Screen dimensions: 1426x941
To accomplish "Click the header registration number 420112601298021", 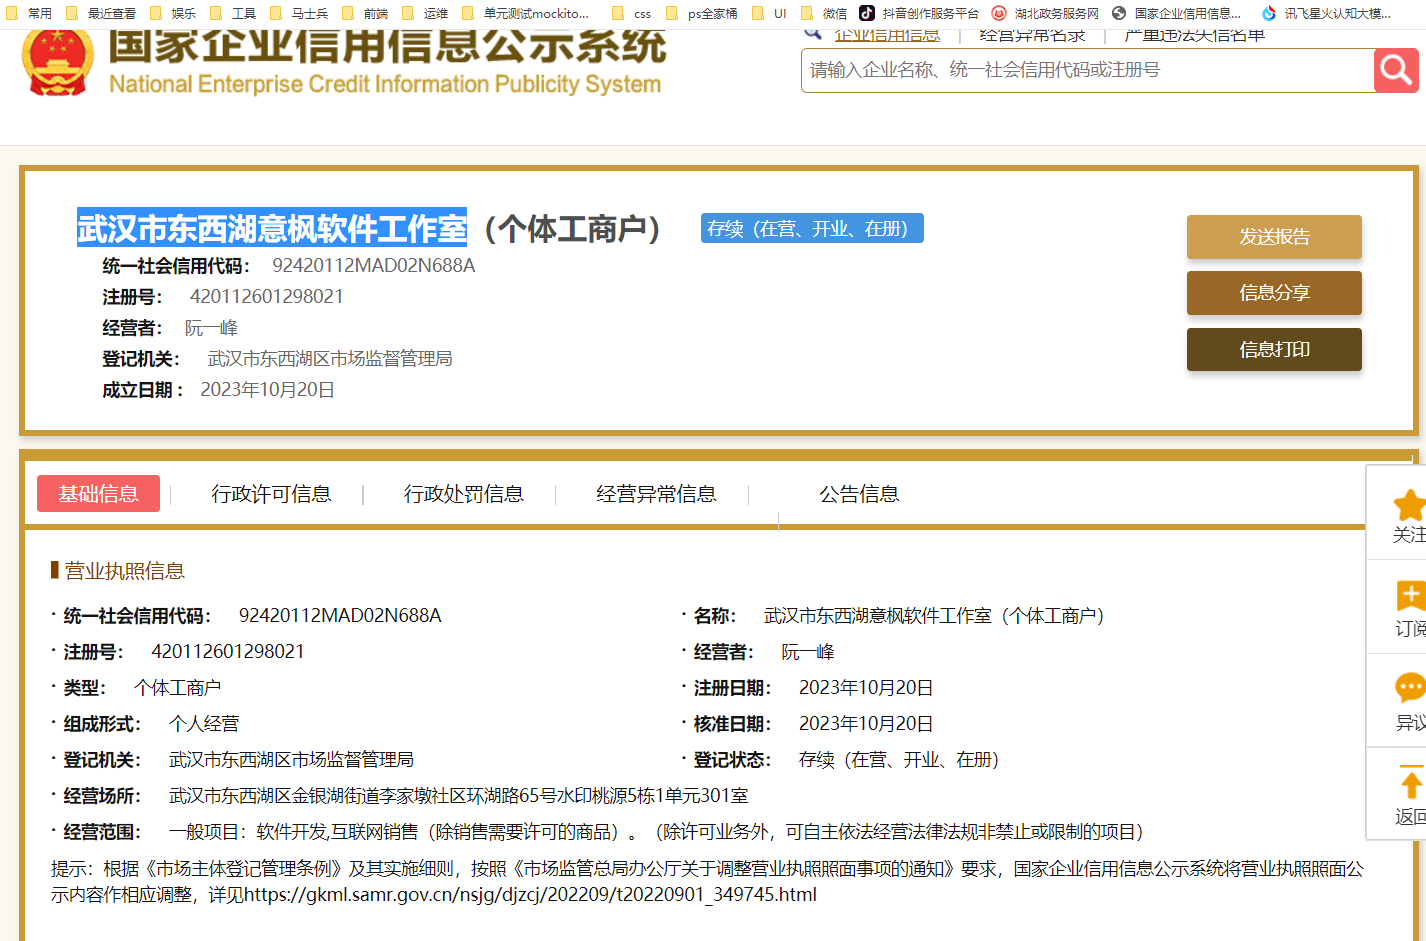I will click(x=267, y=297).
